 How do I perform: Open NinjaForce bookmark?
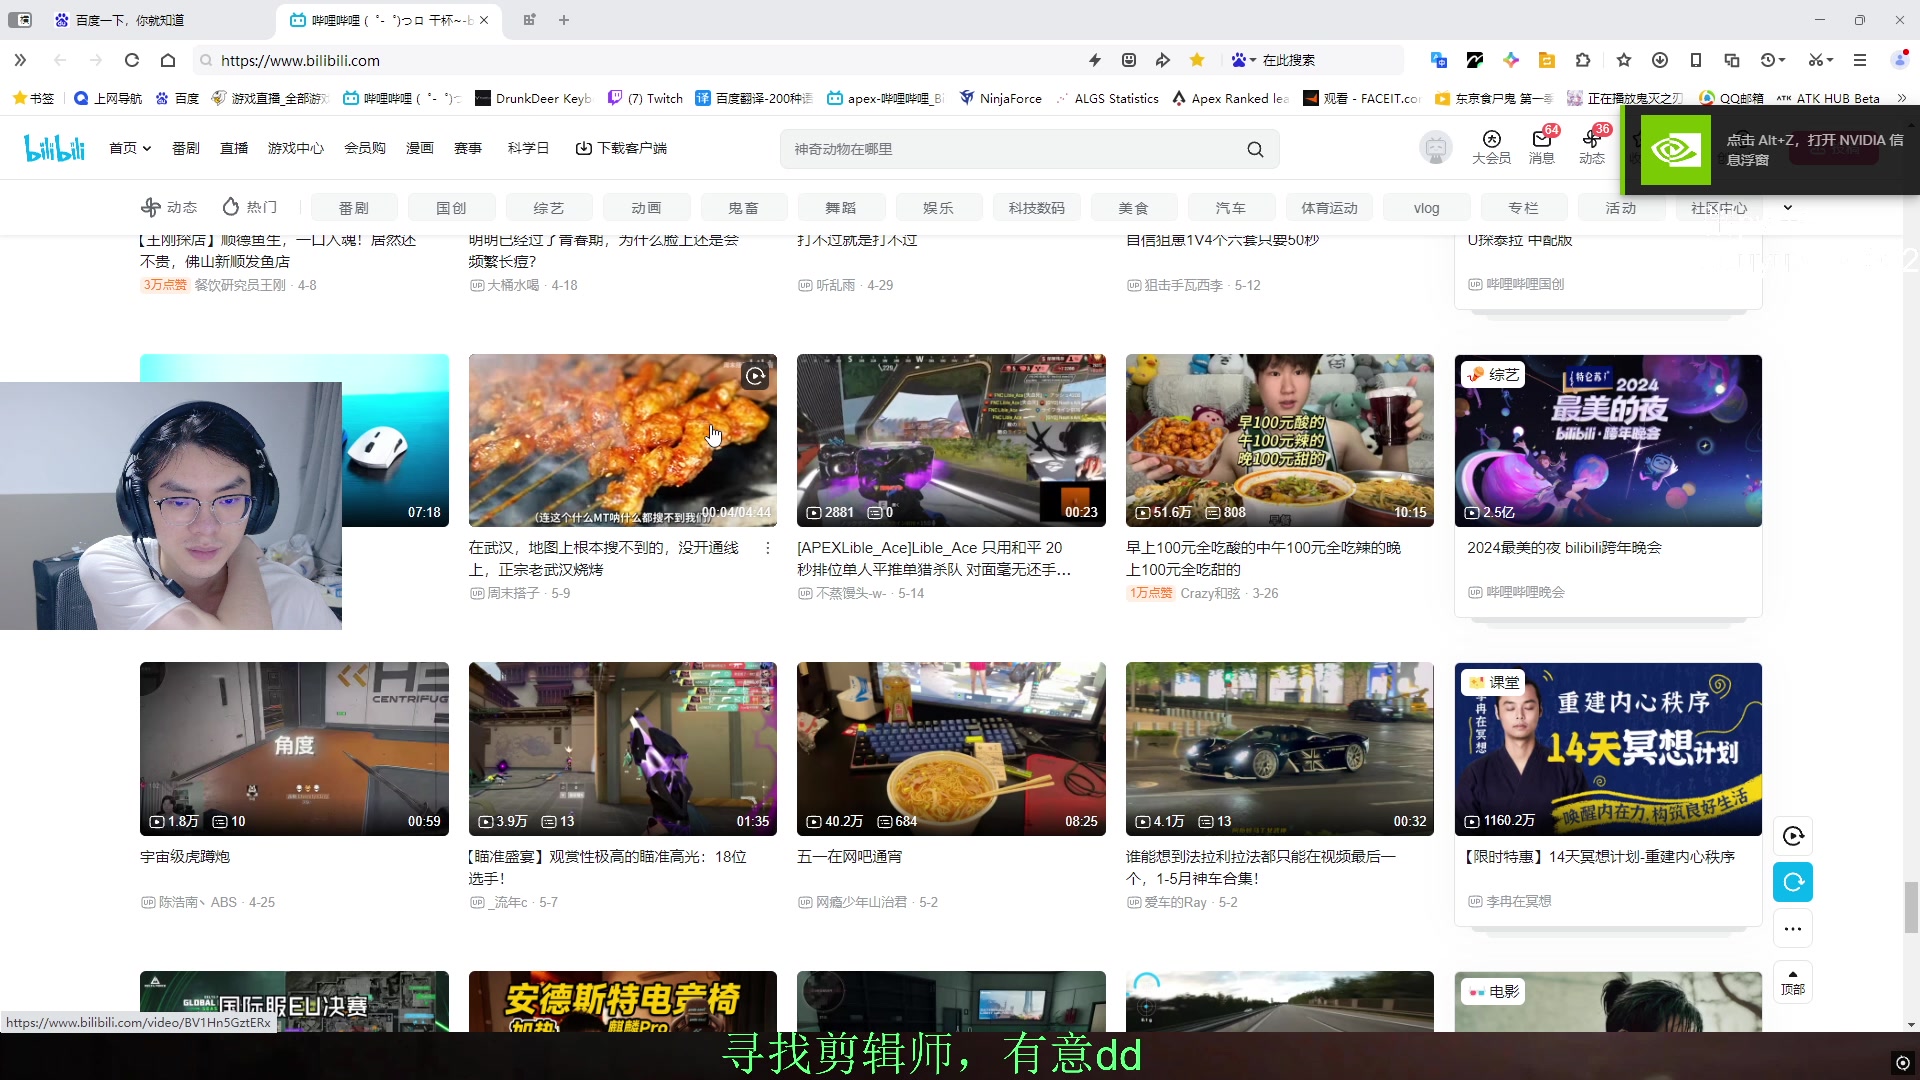pyautogui.click(x=1000, y=98)
